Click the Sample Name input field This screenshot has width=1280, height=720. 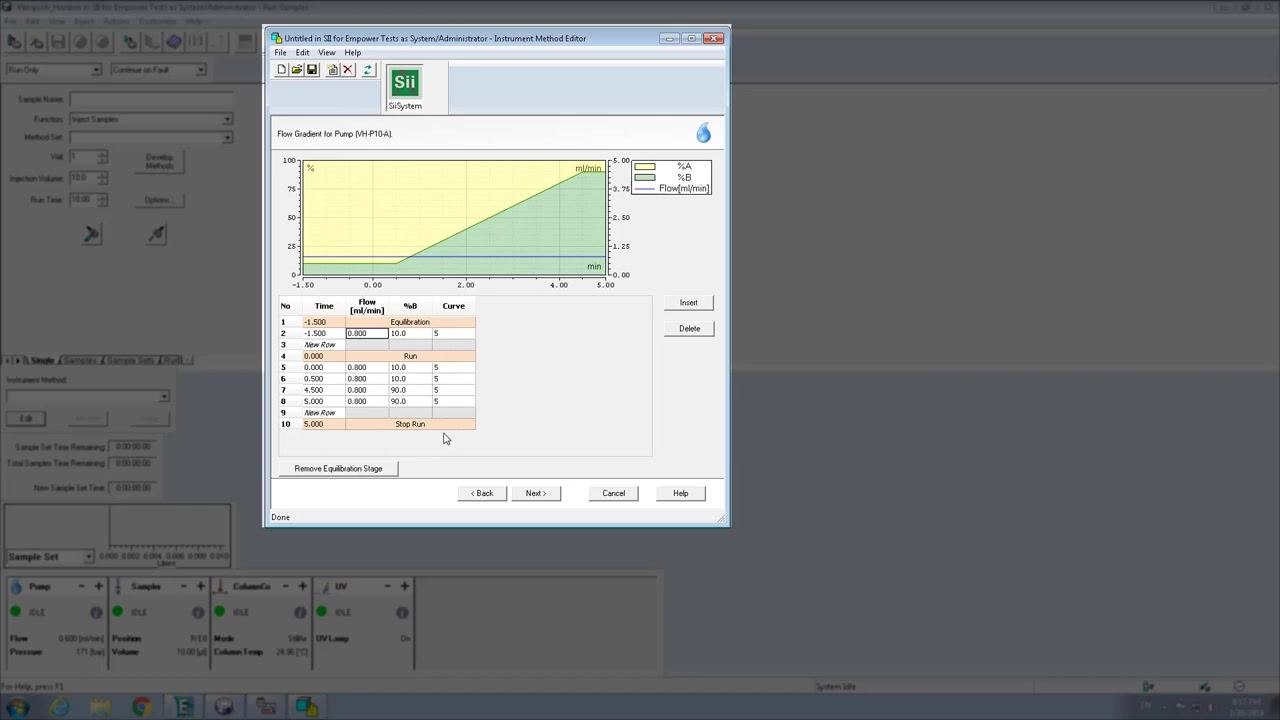click(x=151, y=100)
